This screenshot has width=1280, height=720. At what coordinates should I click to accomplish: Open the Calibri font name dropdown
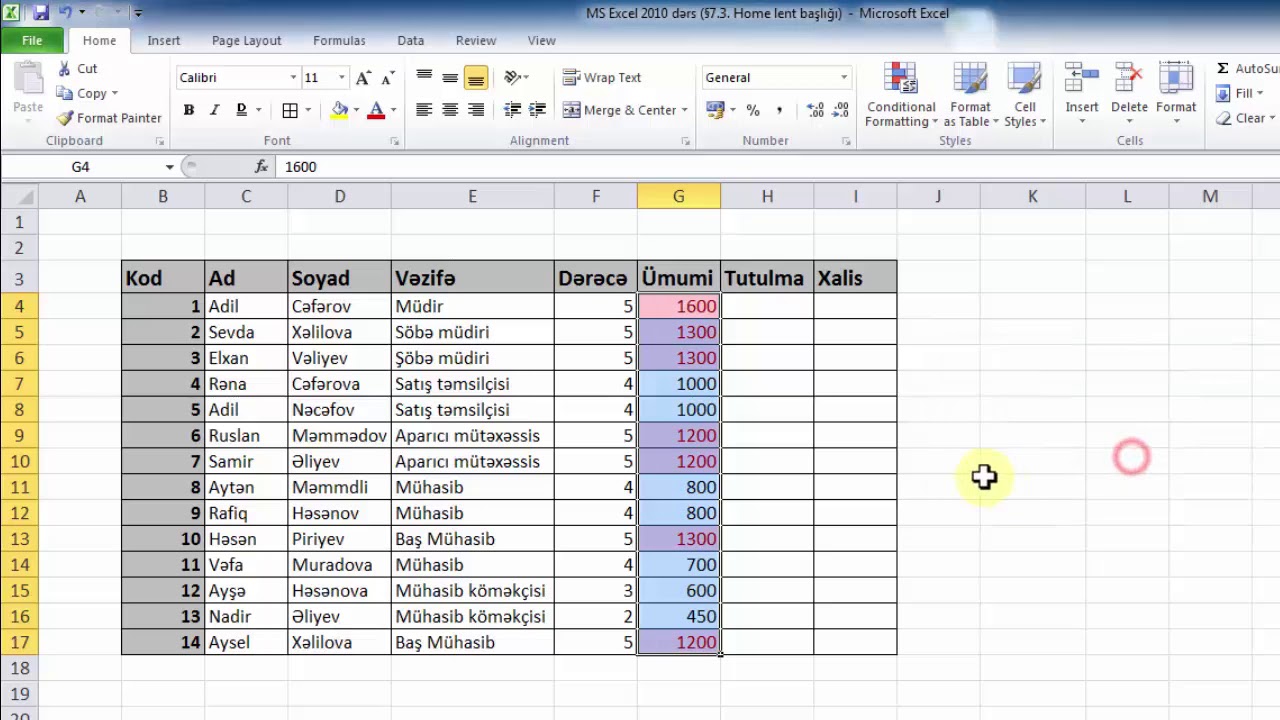[293, 78]
